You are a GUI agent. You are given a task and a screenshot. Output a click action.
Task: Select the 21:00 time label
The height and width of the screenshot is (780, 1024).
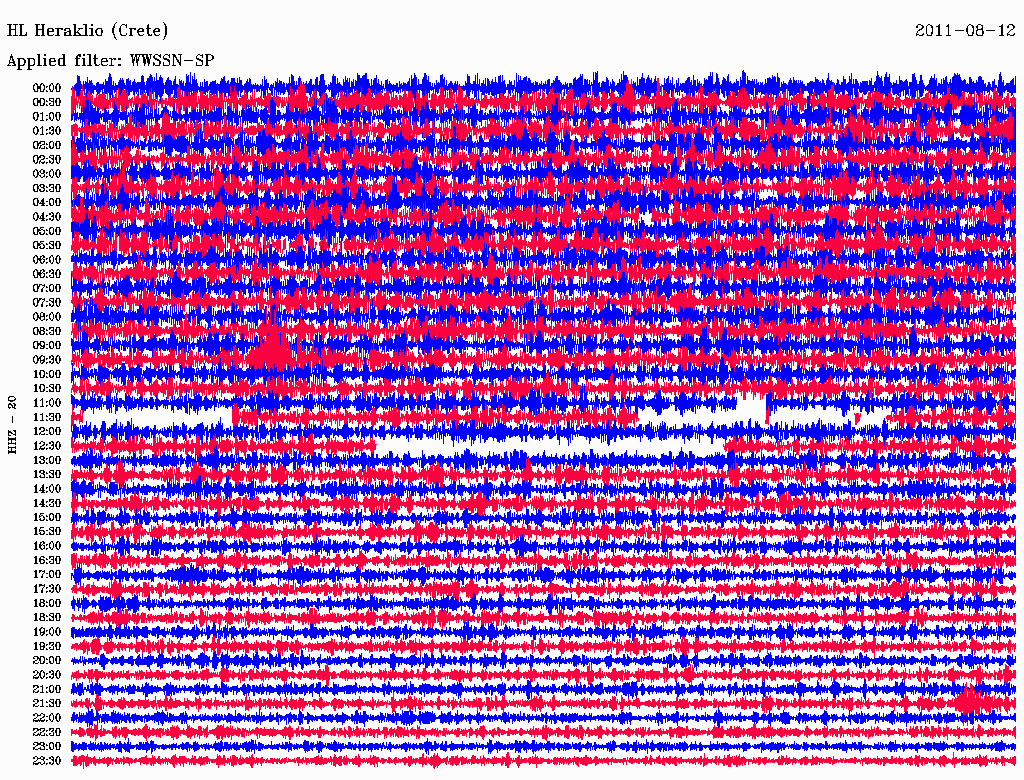[x=47, y=689]
